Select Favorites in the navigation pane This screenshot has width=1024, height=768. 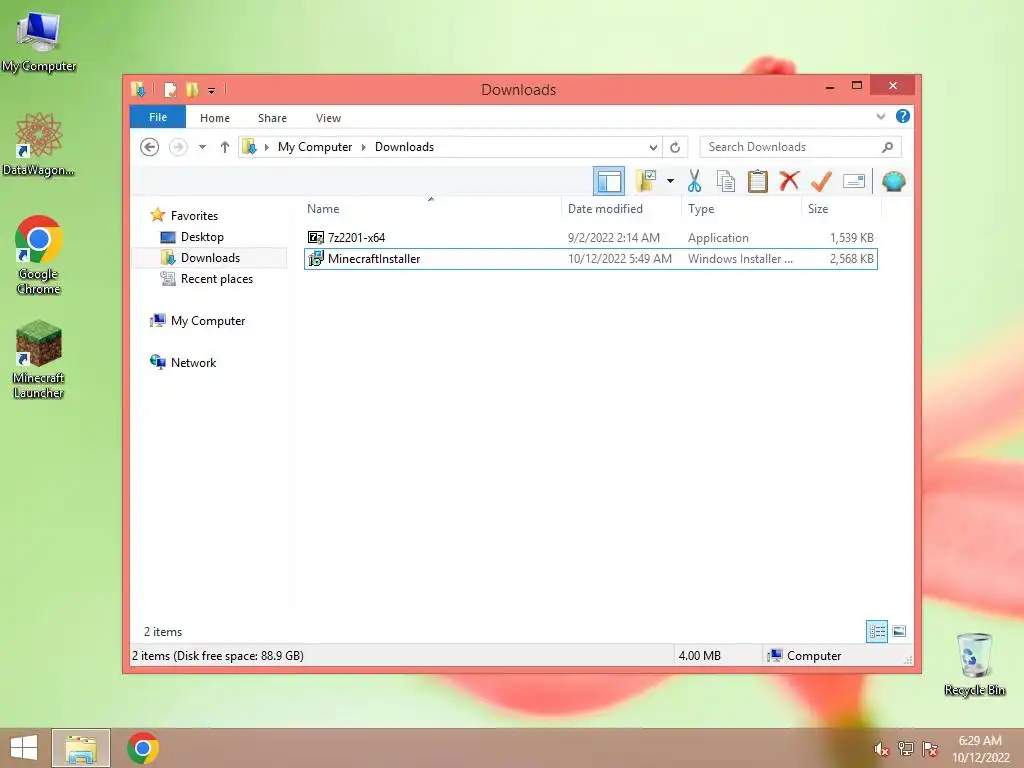pos(194,216)
